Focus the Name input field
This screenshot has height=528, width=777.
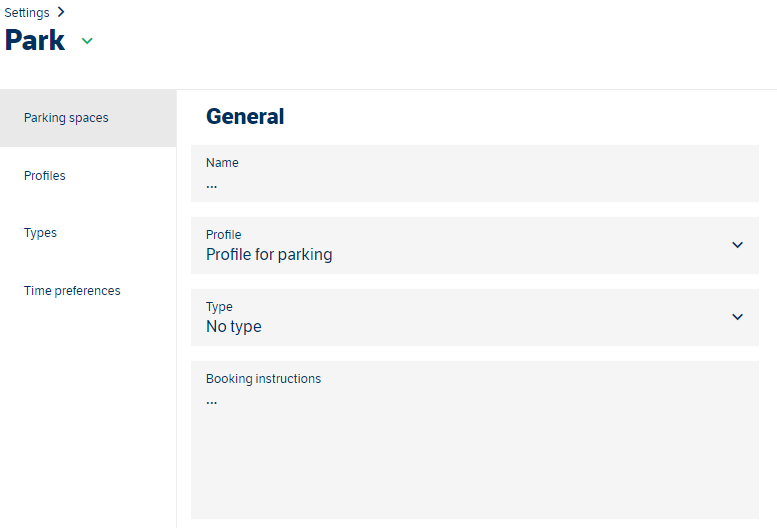(474, 183)
